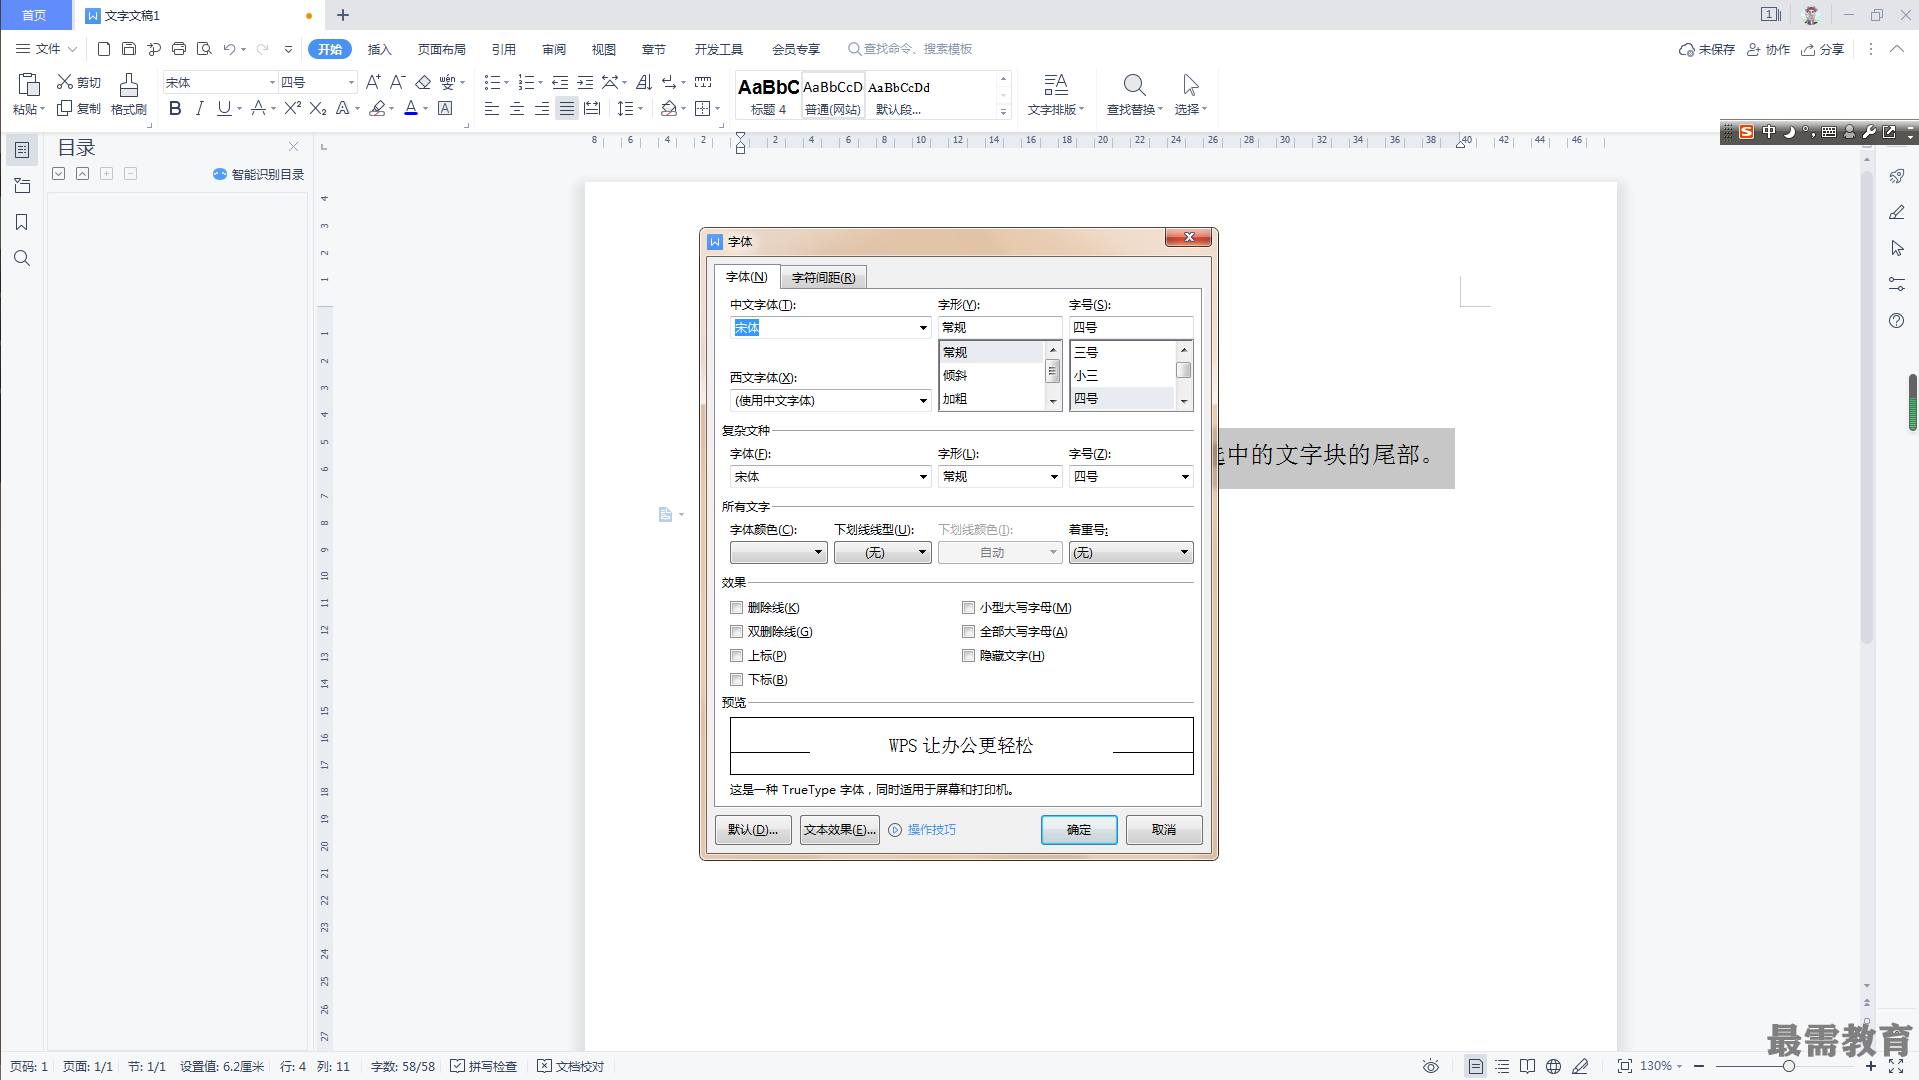Screen dimensions: 1919x1080
Task: Click the Save document icon
Action: [129, 49]
